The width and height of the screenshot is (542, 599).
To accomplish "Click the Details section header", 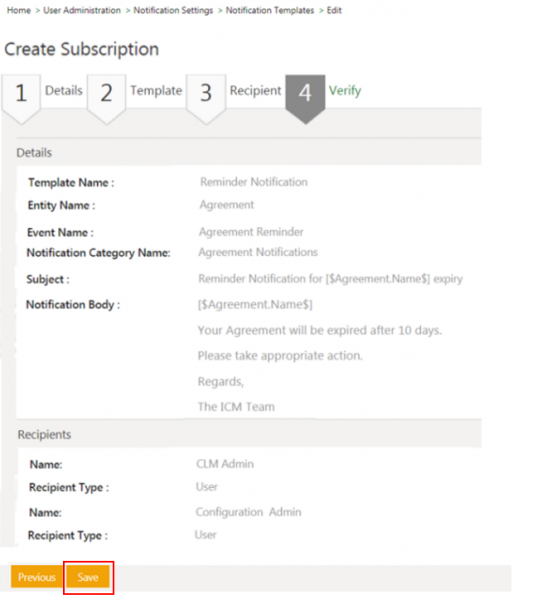I will click(x=34, y=153).
